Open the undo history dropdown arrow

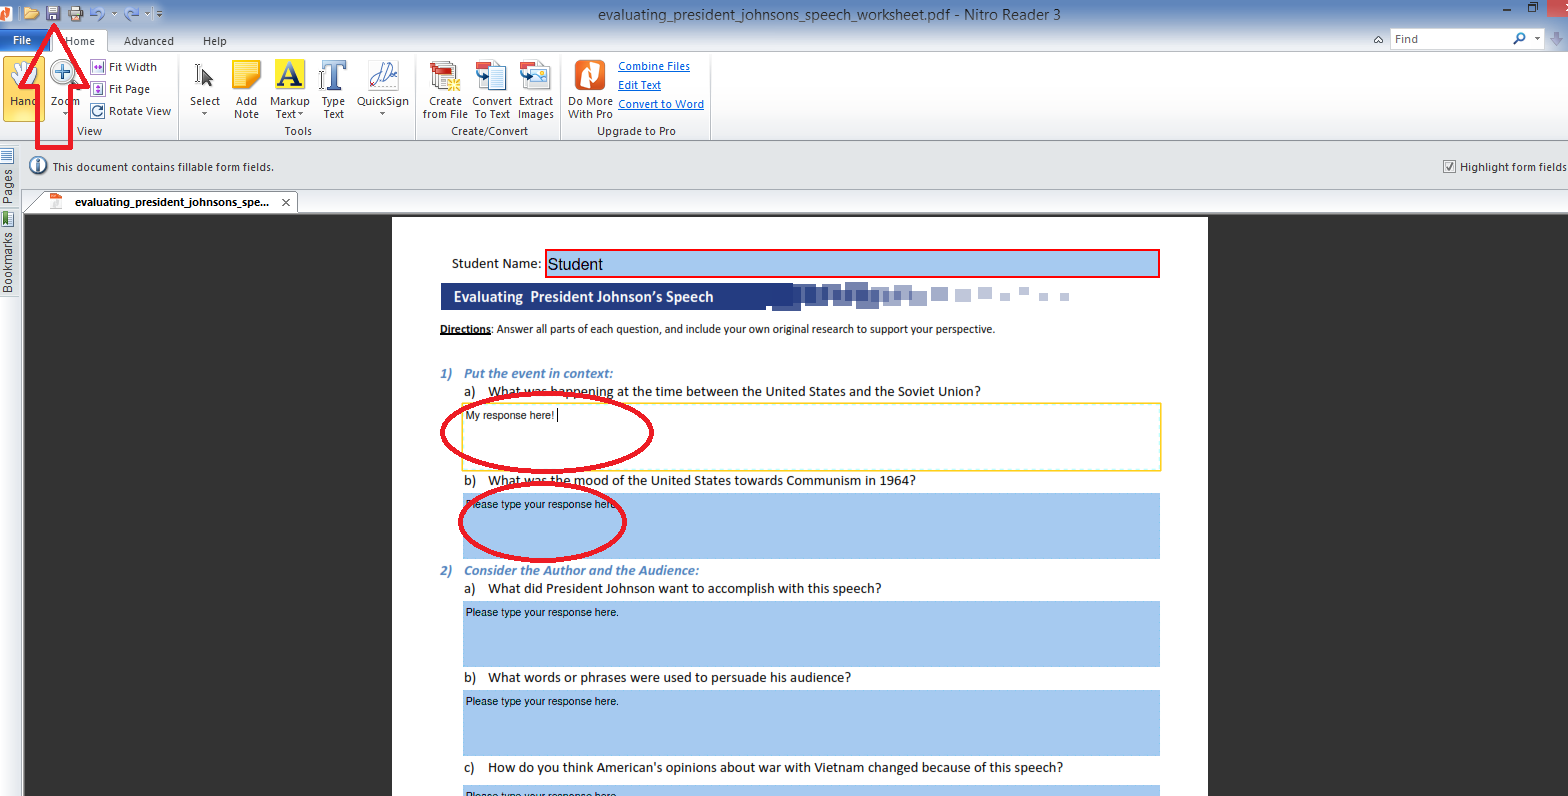click(114, 14)
